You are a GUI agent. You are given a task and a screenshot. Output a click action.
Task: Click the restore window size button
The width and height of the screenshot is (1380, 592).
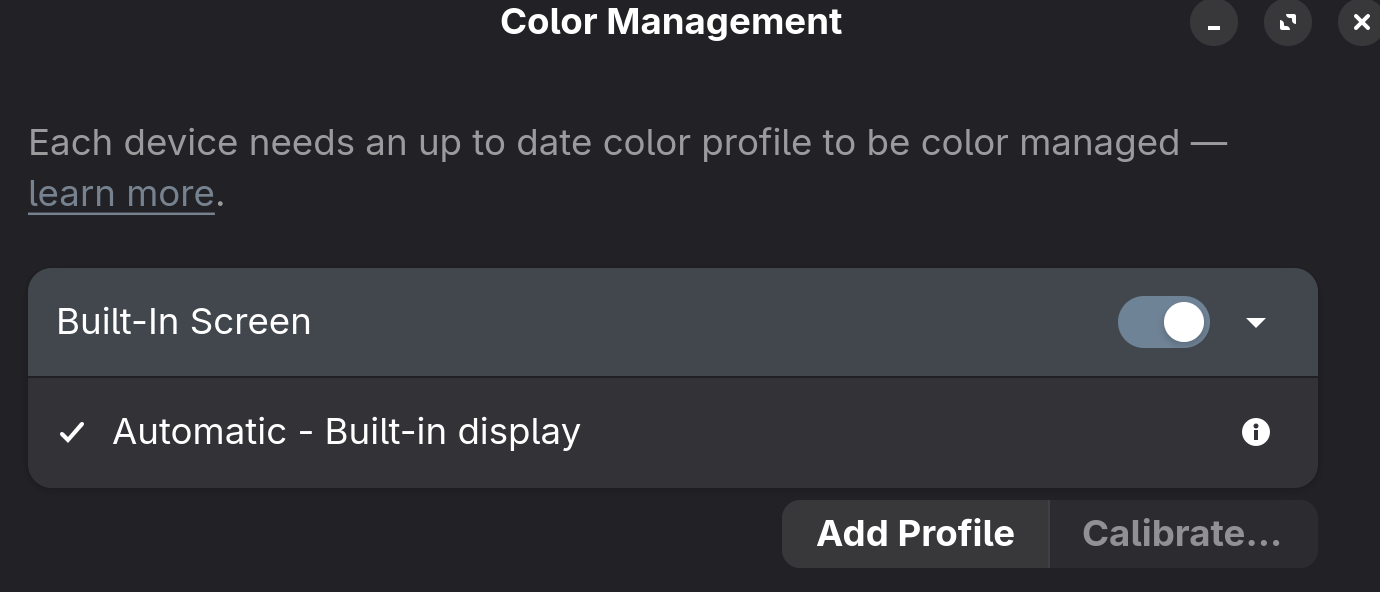click(1288, 23)
